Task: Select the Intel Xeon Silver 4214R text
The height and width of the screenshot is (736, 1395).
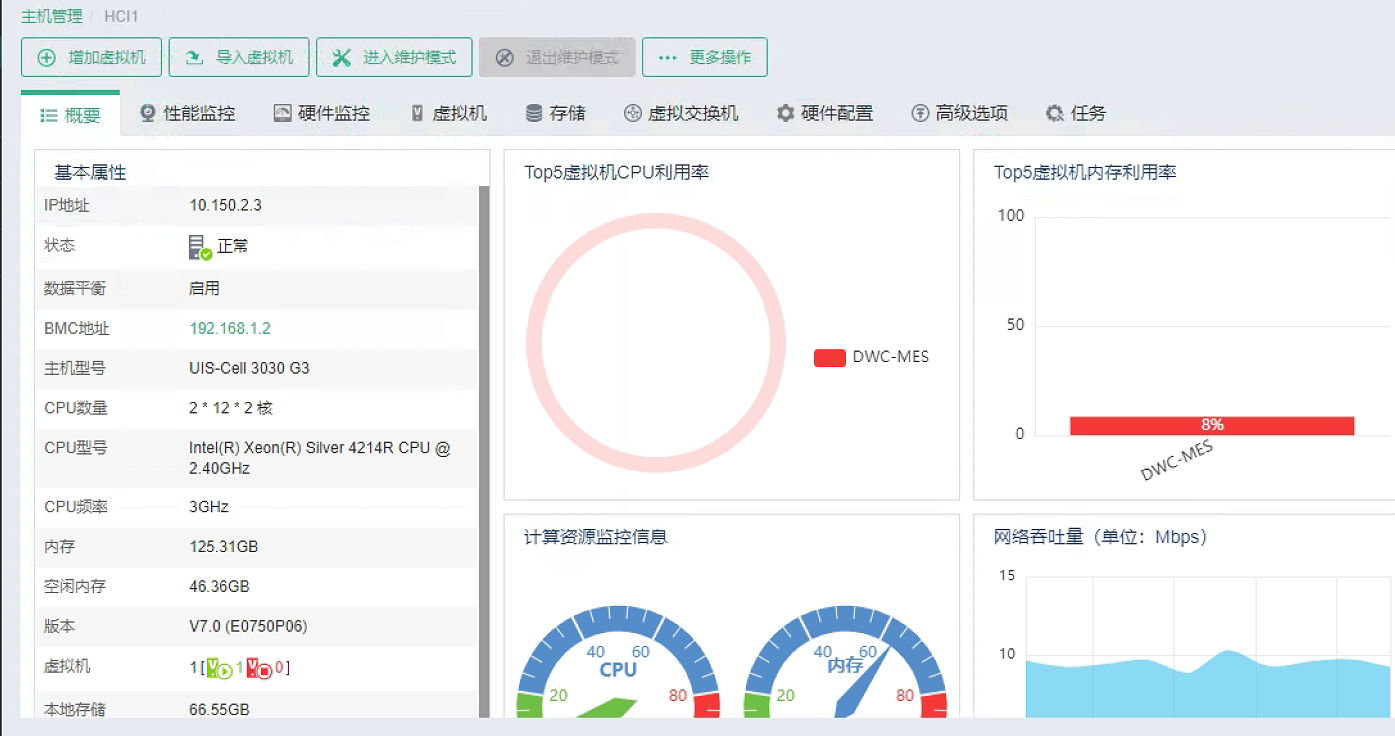Action: [320, 458]
